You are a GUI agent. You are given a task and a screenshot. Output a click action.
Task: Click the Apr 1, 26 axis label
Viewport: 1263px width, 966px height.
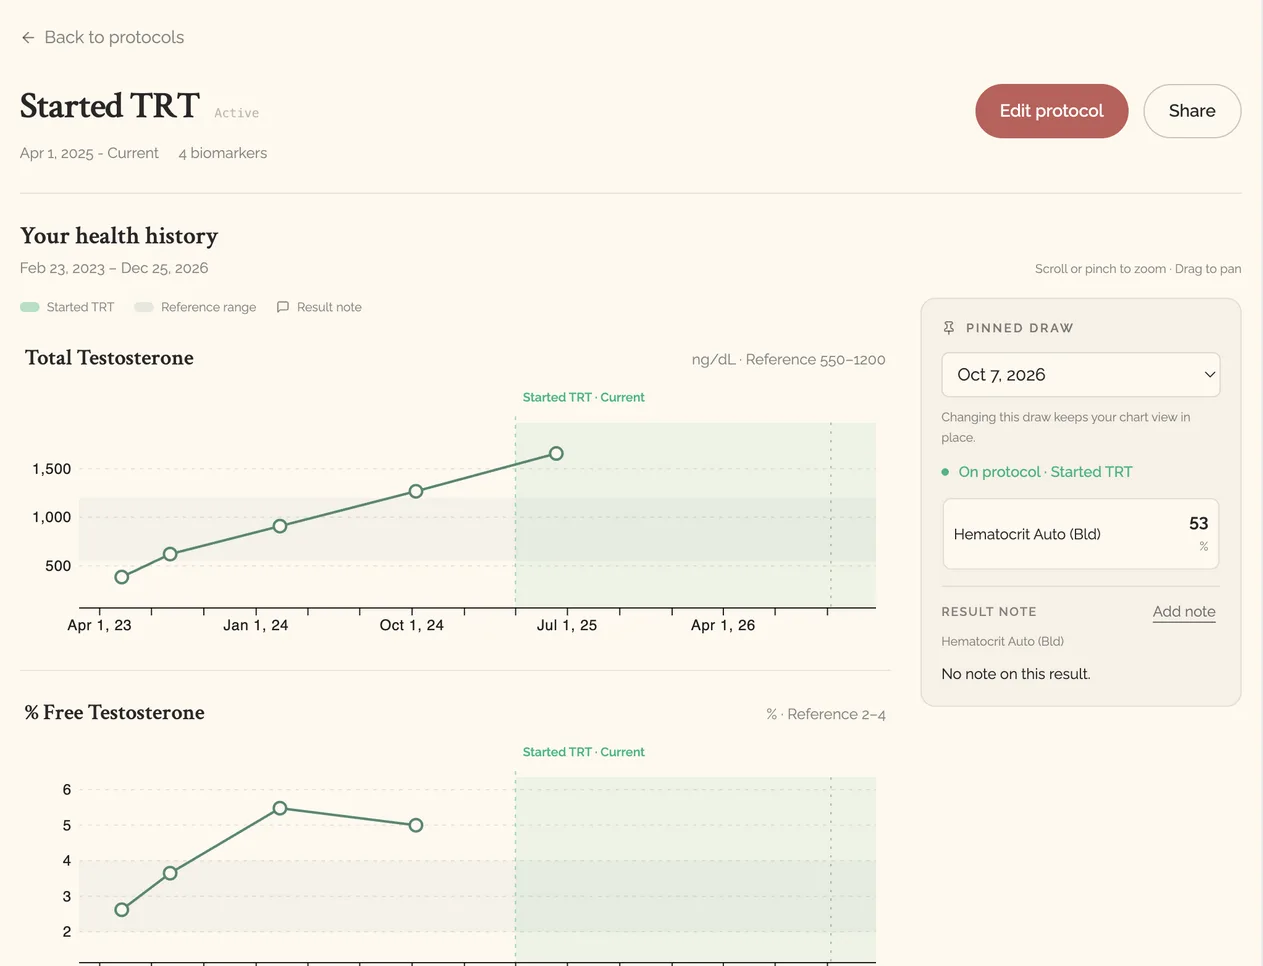[x=723, y=625]
